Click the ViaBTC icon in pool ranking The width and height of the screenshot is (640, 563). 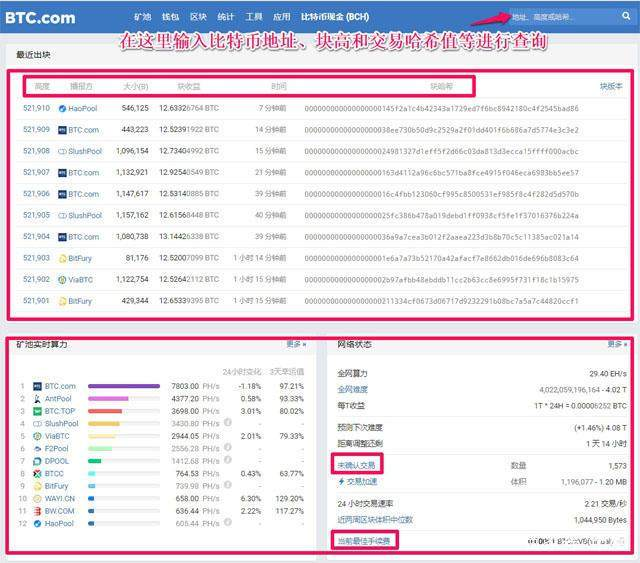click(37, 436)
